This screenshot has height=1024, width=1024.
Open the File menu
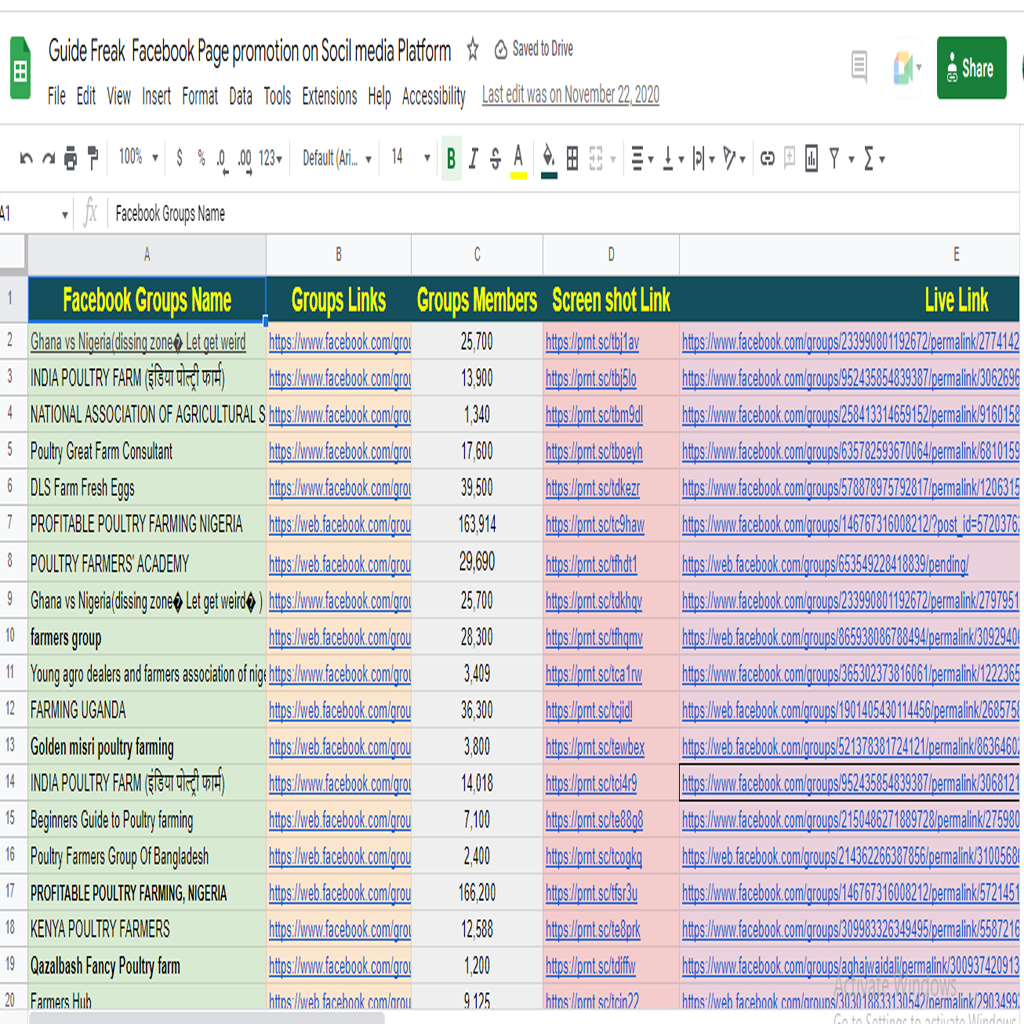click(x=57, y=97)
